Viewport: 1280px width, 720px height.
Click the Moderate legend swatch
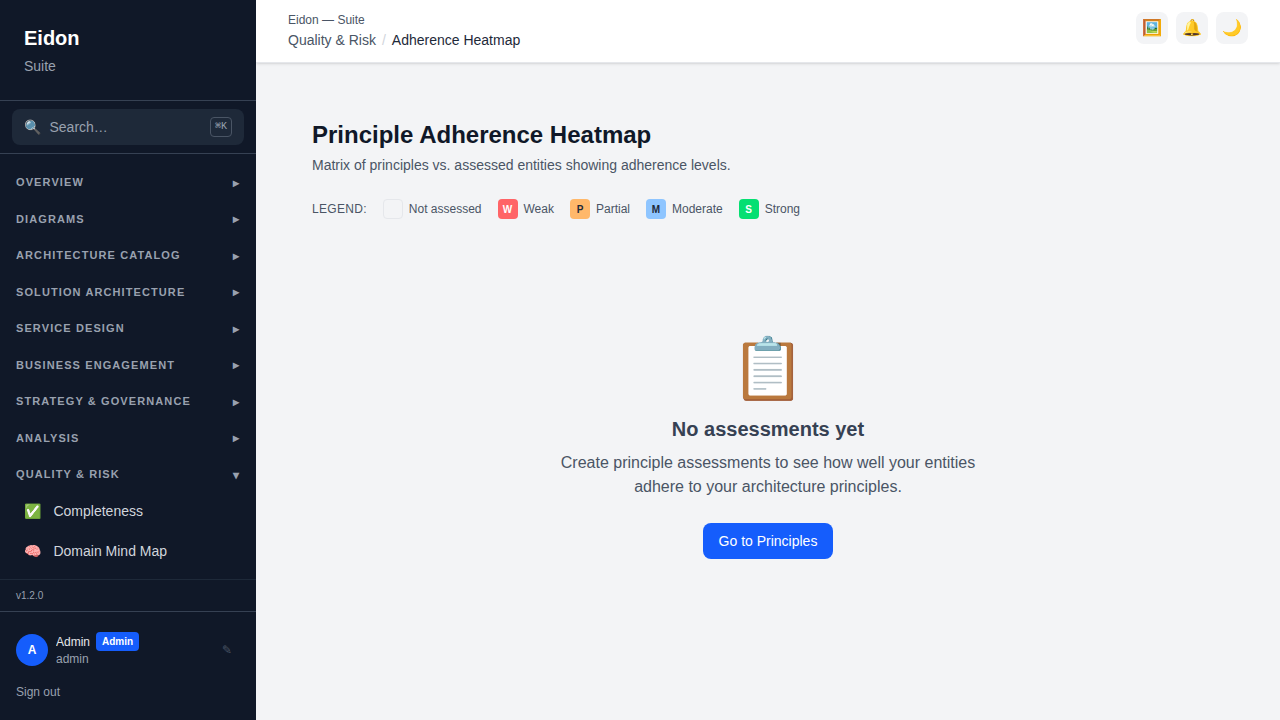[656, 209]
